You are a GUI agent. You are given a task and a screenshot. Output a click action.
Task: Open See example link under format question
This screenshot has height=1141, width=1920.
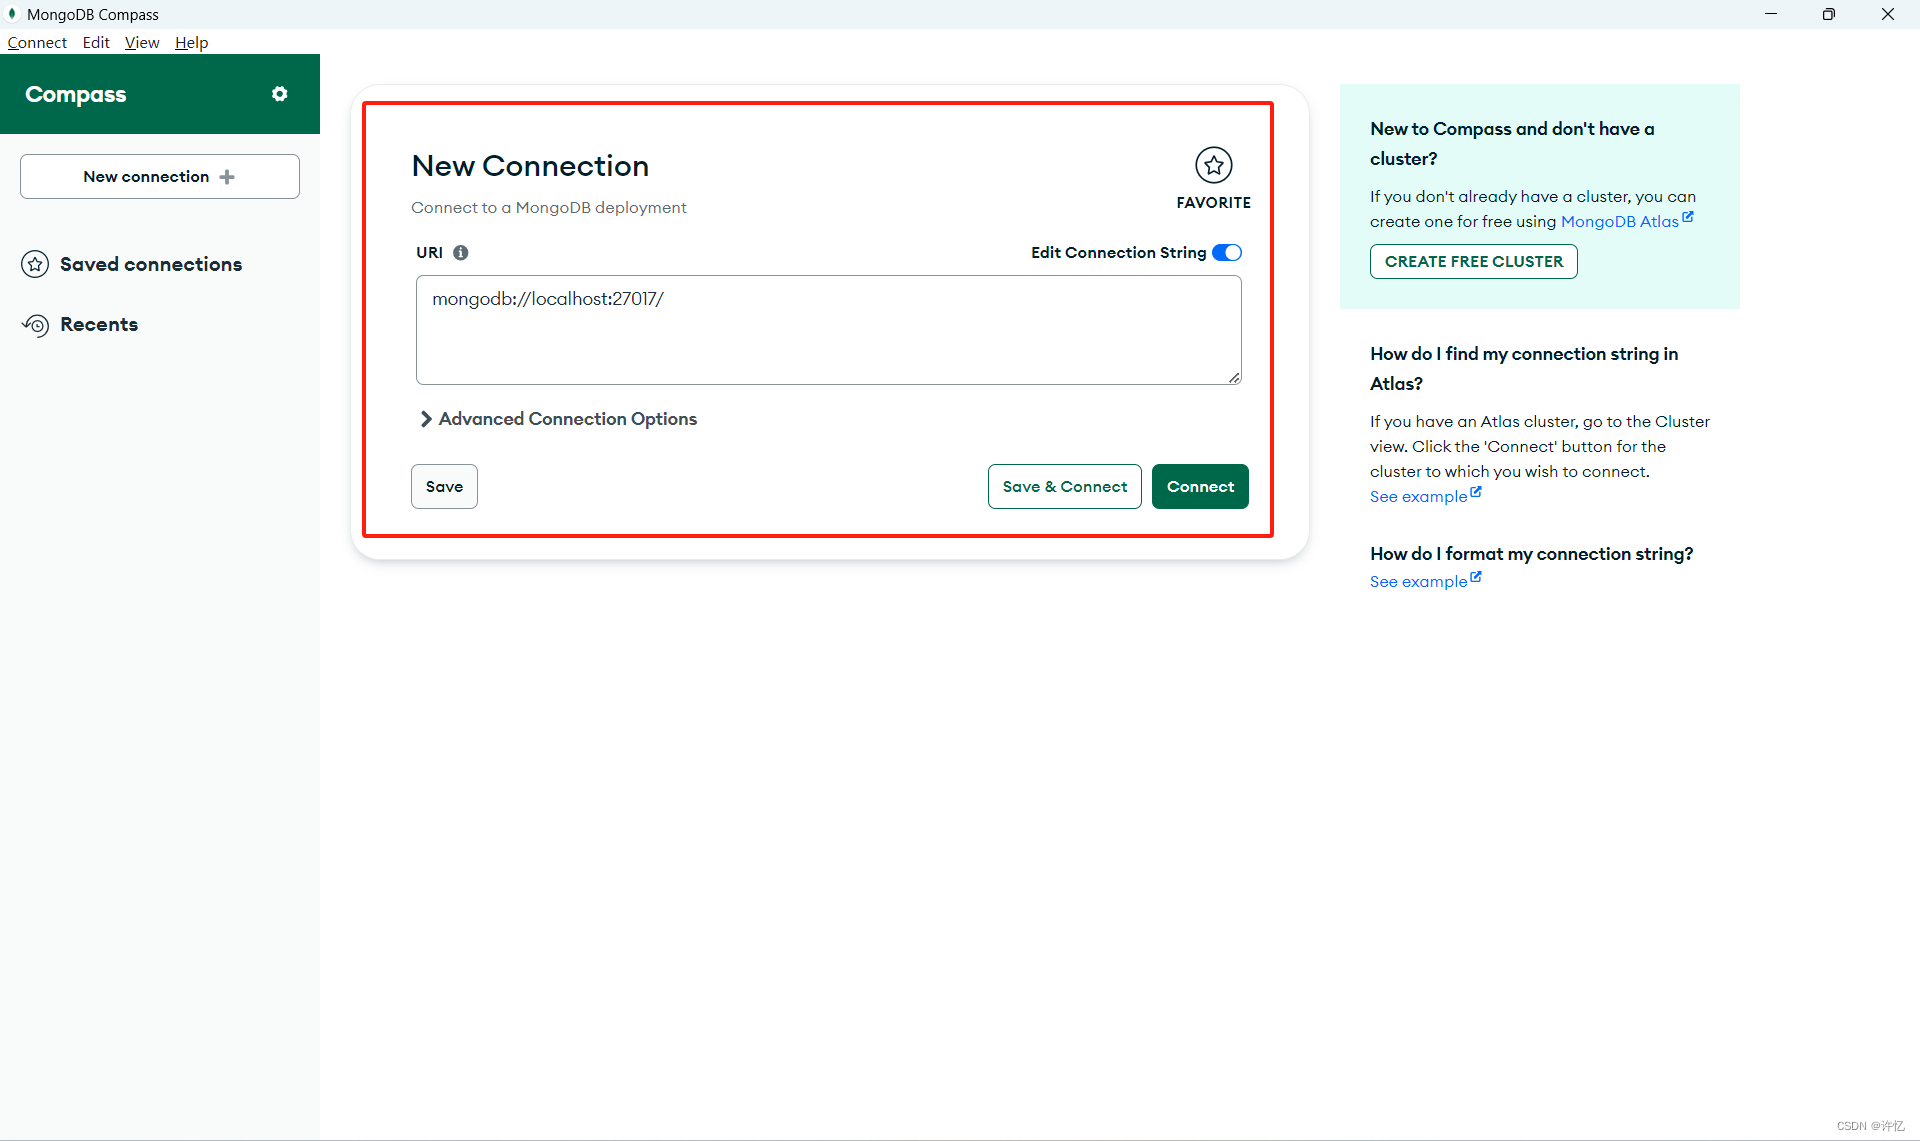[1425, 582]
